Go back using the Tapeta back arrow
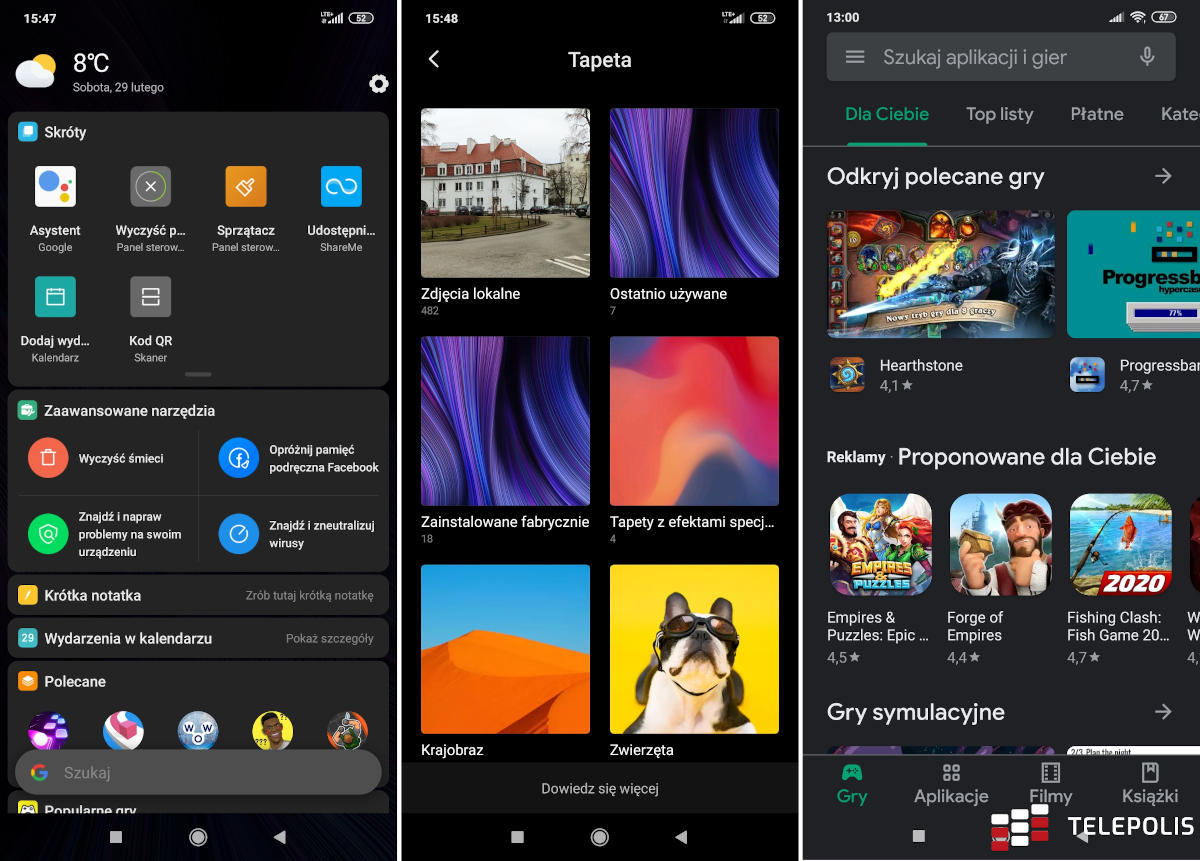This screenshot has height=861, width=1200. 434,60
